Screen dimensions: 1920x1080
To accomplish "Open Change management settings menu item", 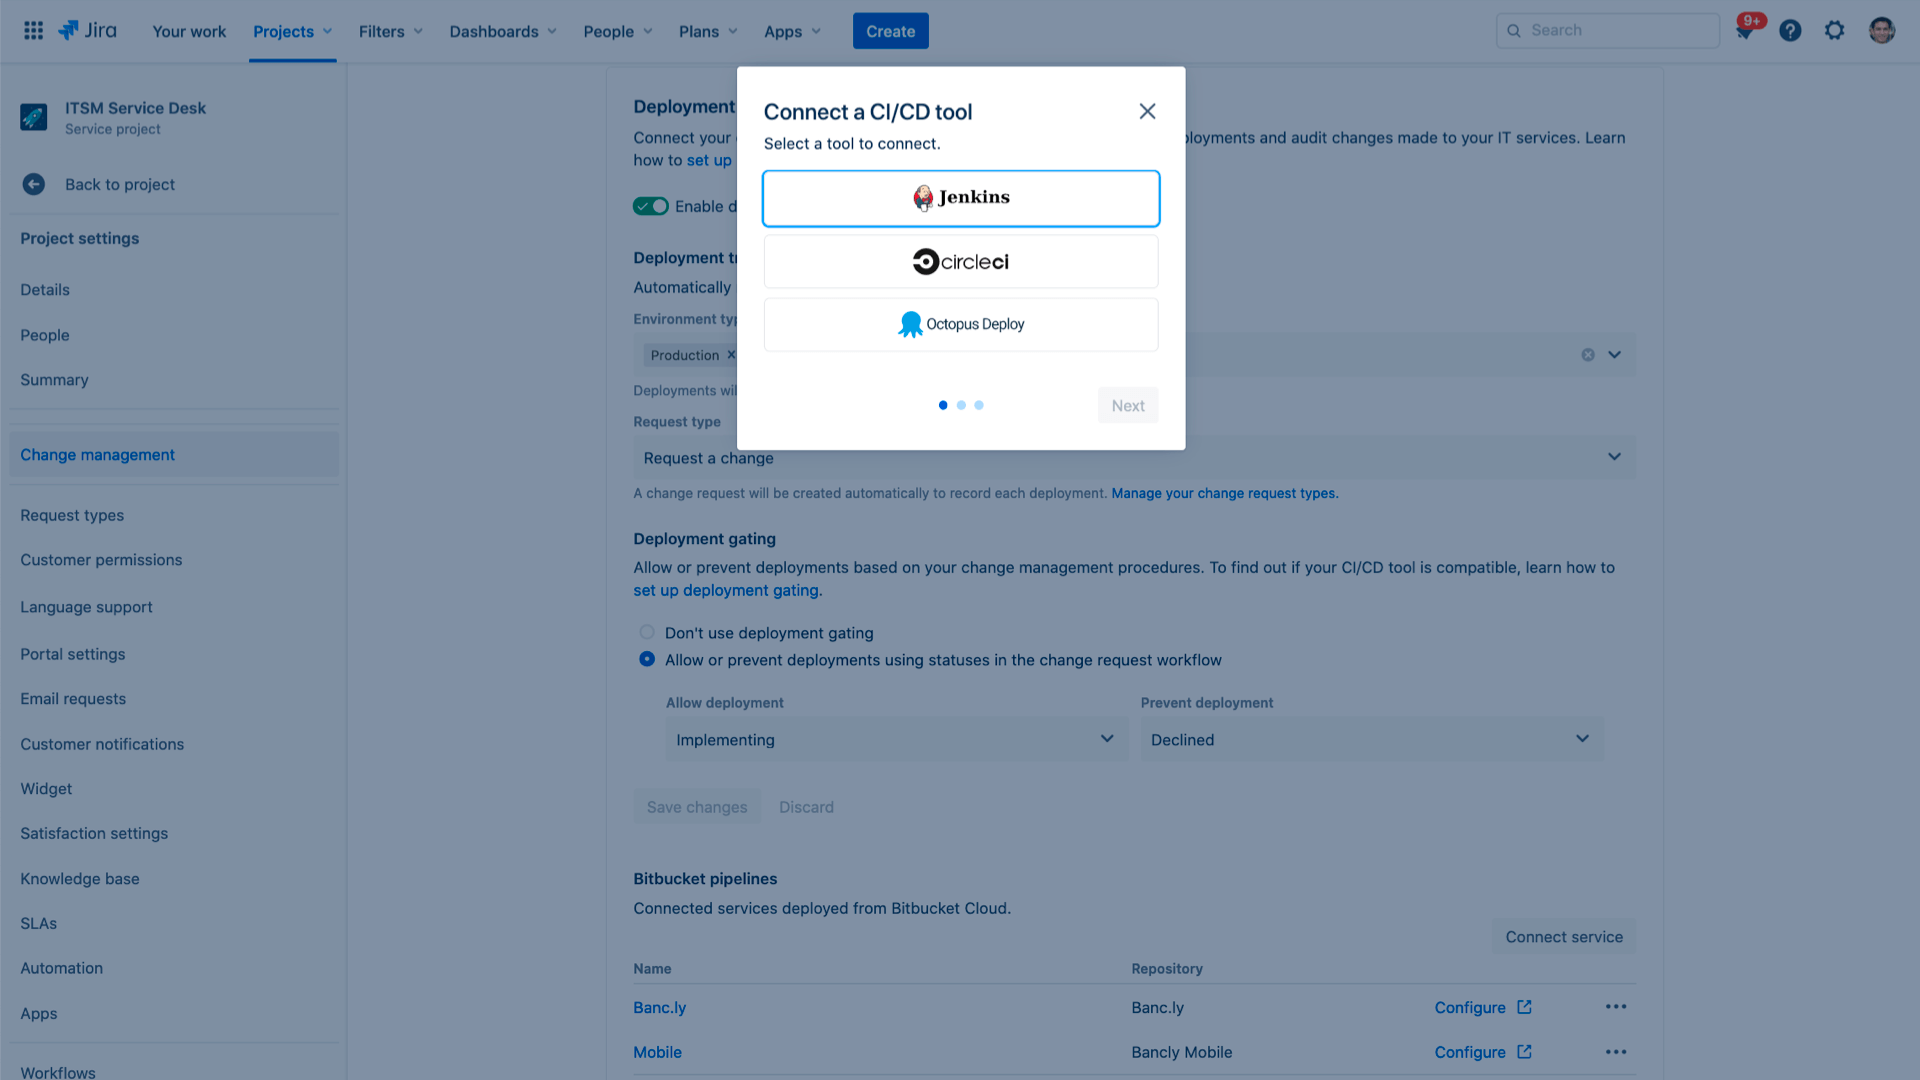I will (x=96, y=454).
